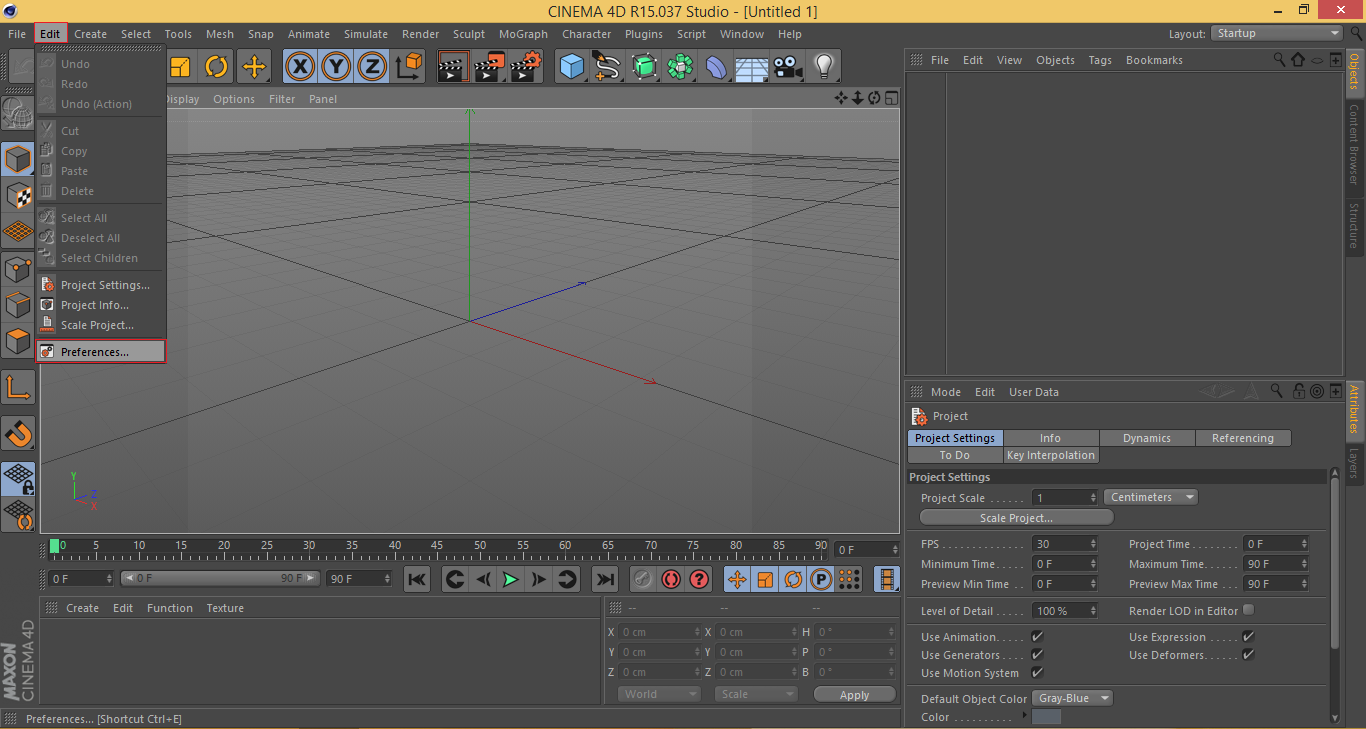
Task: Click the green Array modeling icon
Action: click(x=680, y=67)
